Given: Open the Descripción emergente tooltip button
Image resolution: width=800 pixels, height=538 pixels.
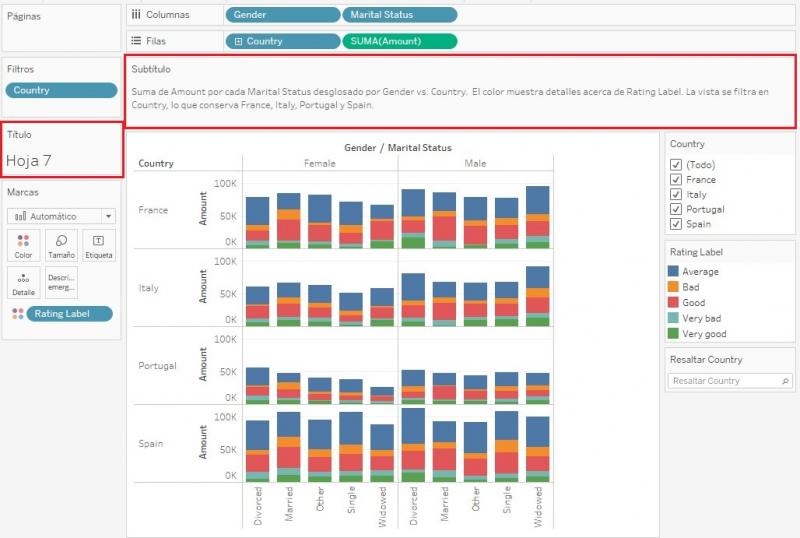Looking at the screenshot, I should [61, 283].
